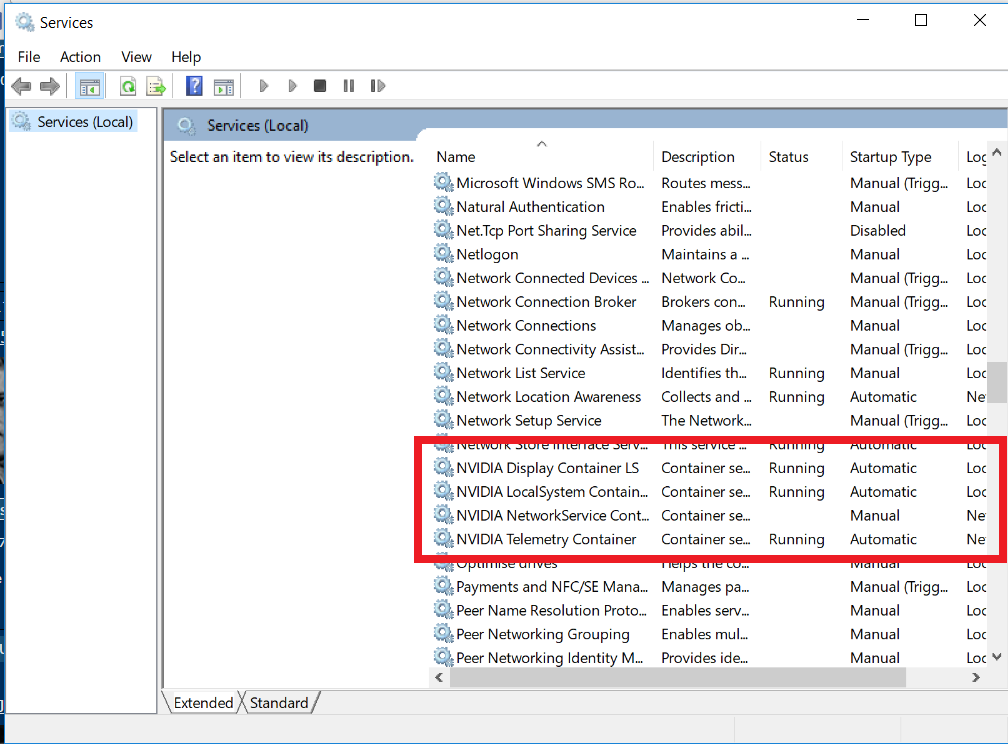Click 'Brokers con...' description cell
This screenshot has width=1008, height=744.
(703, 302)
